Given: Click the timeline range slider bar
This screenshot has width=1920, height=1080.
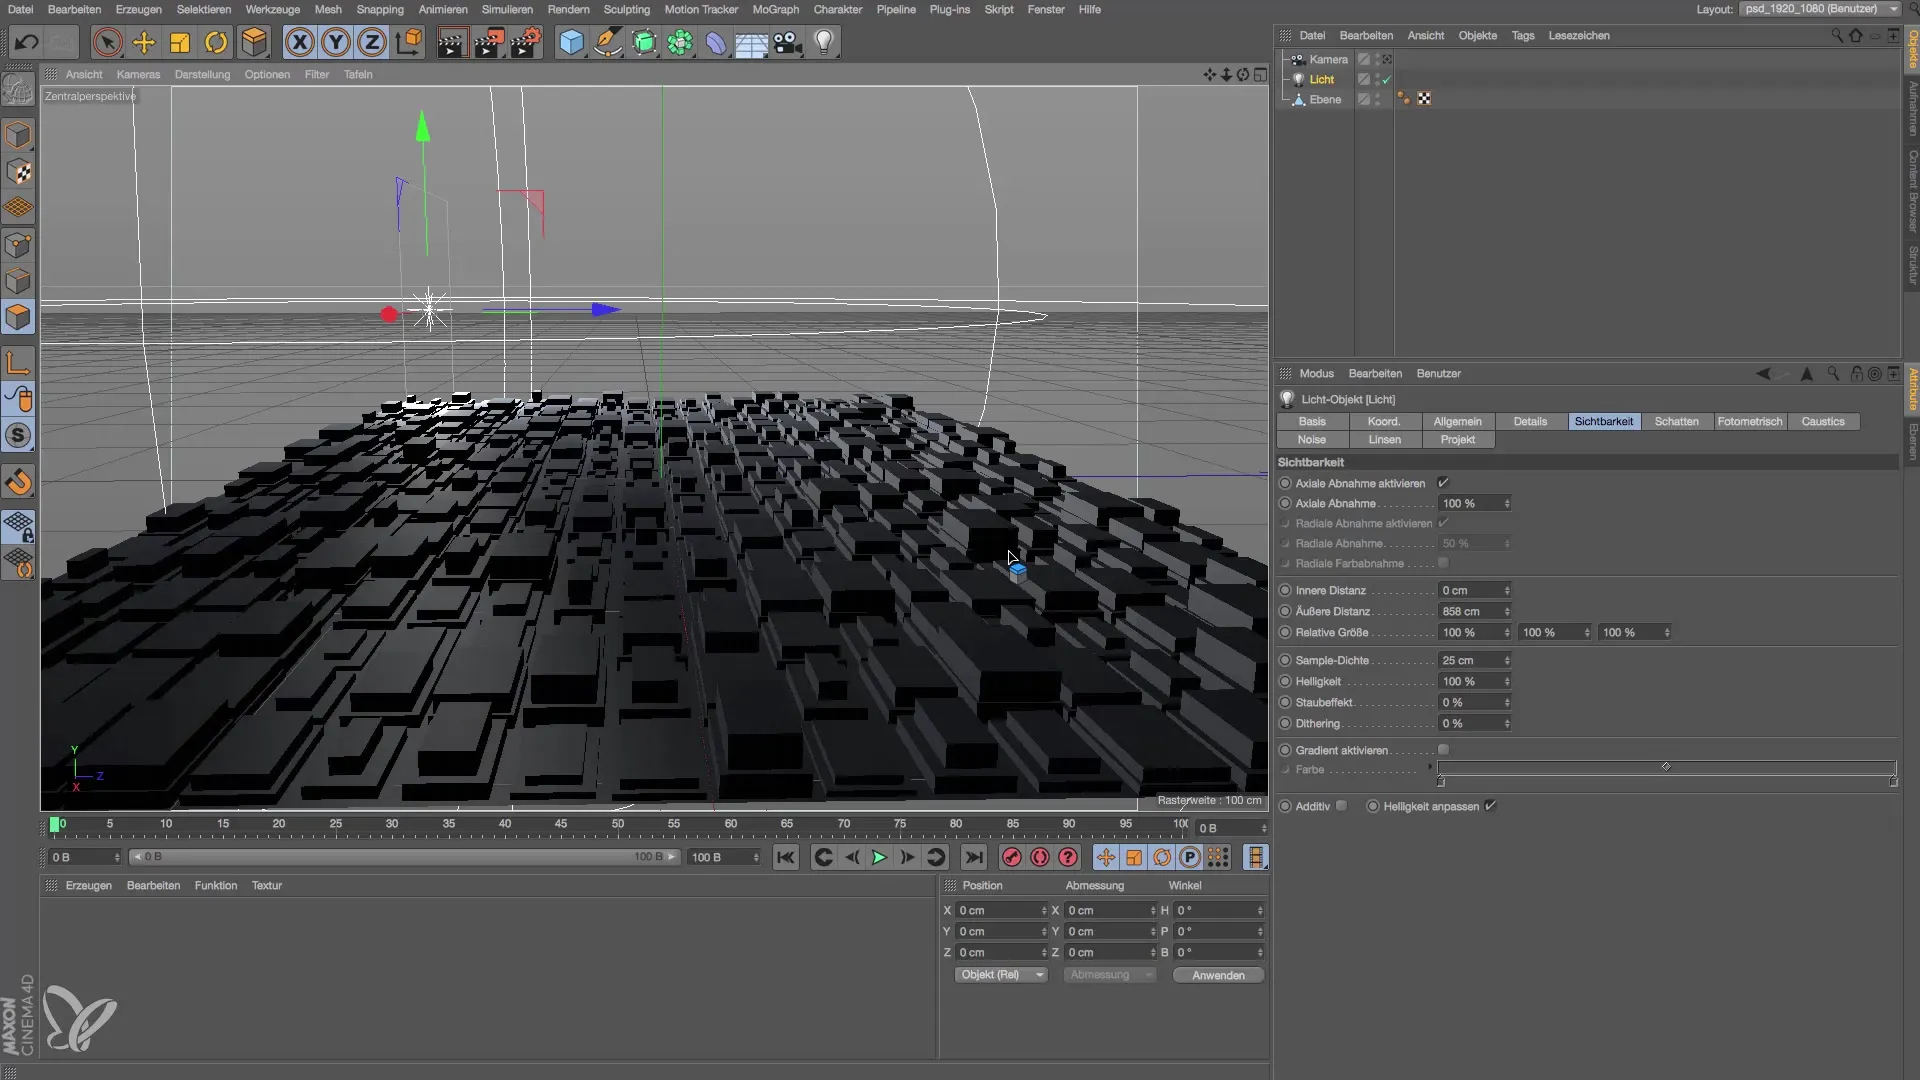Looking at the screenshot, I should (x=406, y=857).
